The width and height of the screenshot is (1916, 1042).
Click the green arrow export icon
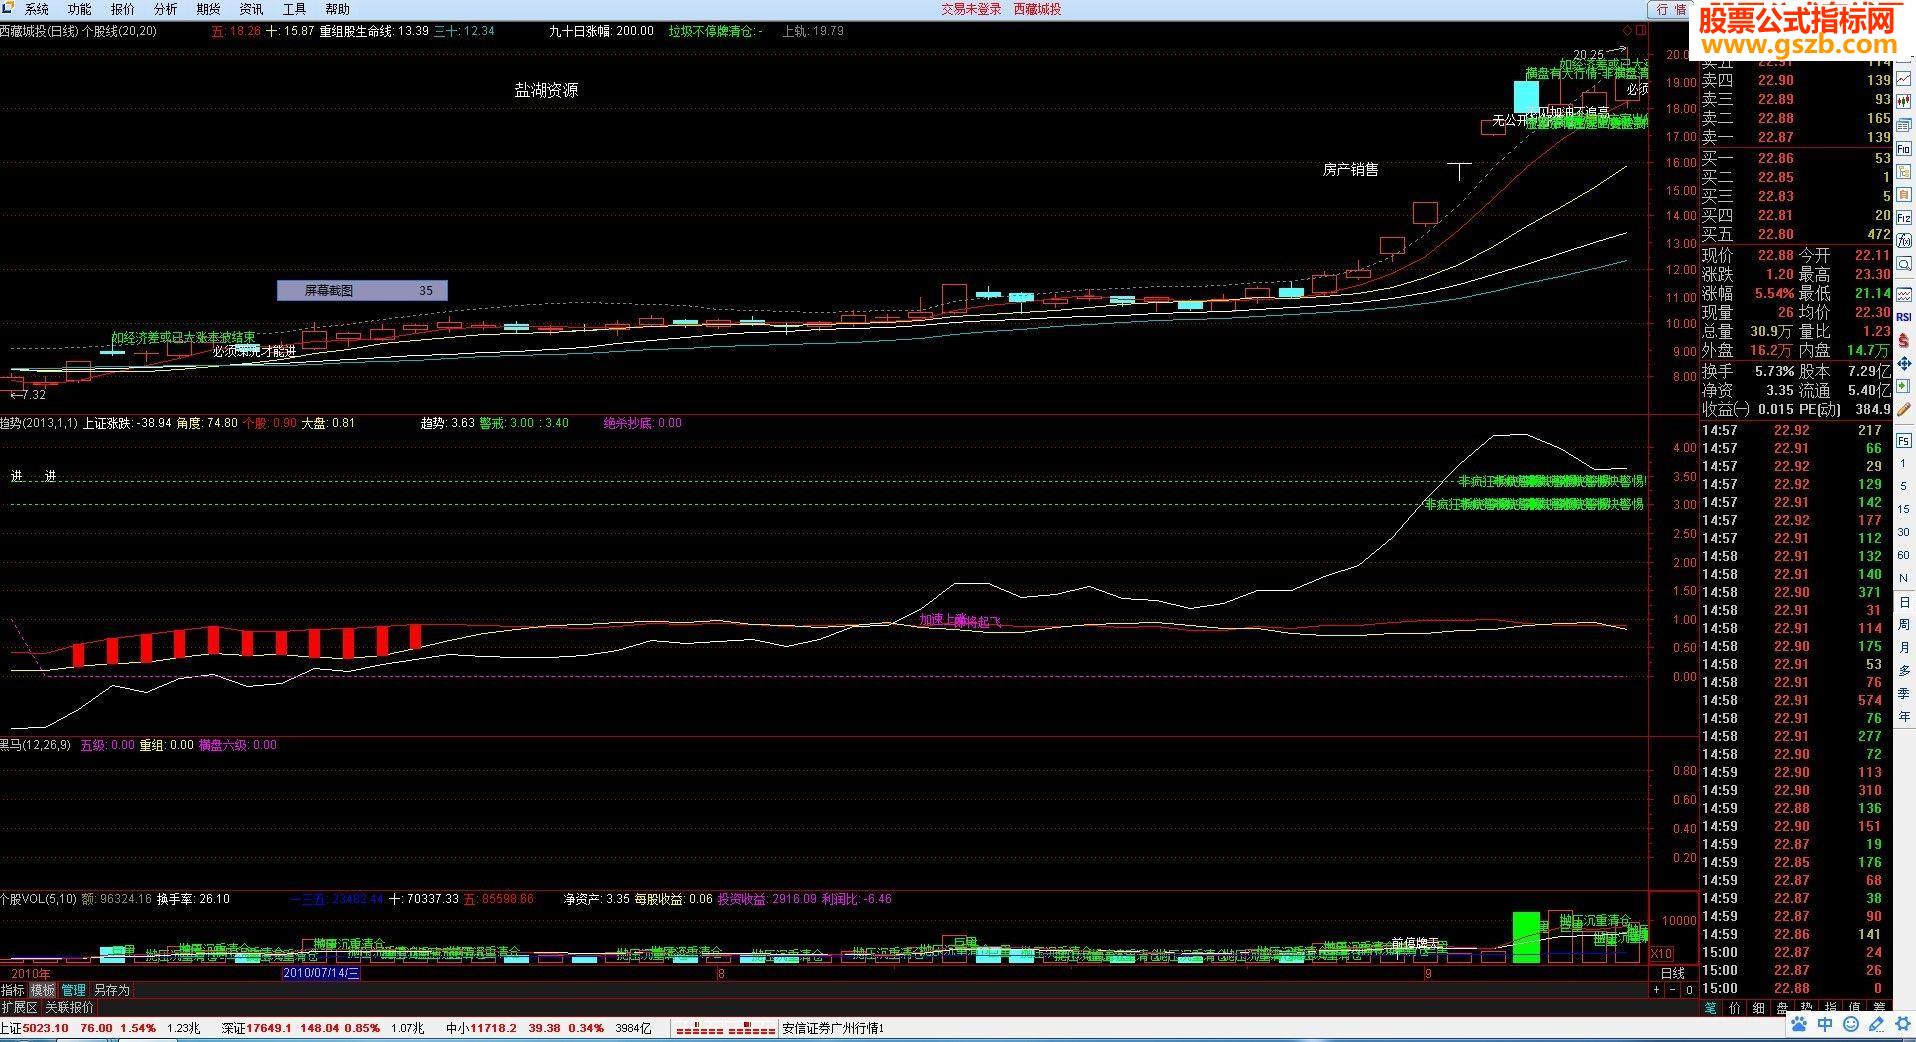click(x=1904, y=387)
